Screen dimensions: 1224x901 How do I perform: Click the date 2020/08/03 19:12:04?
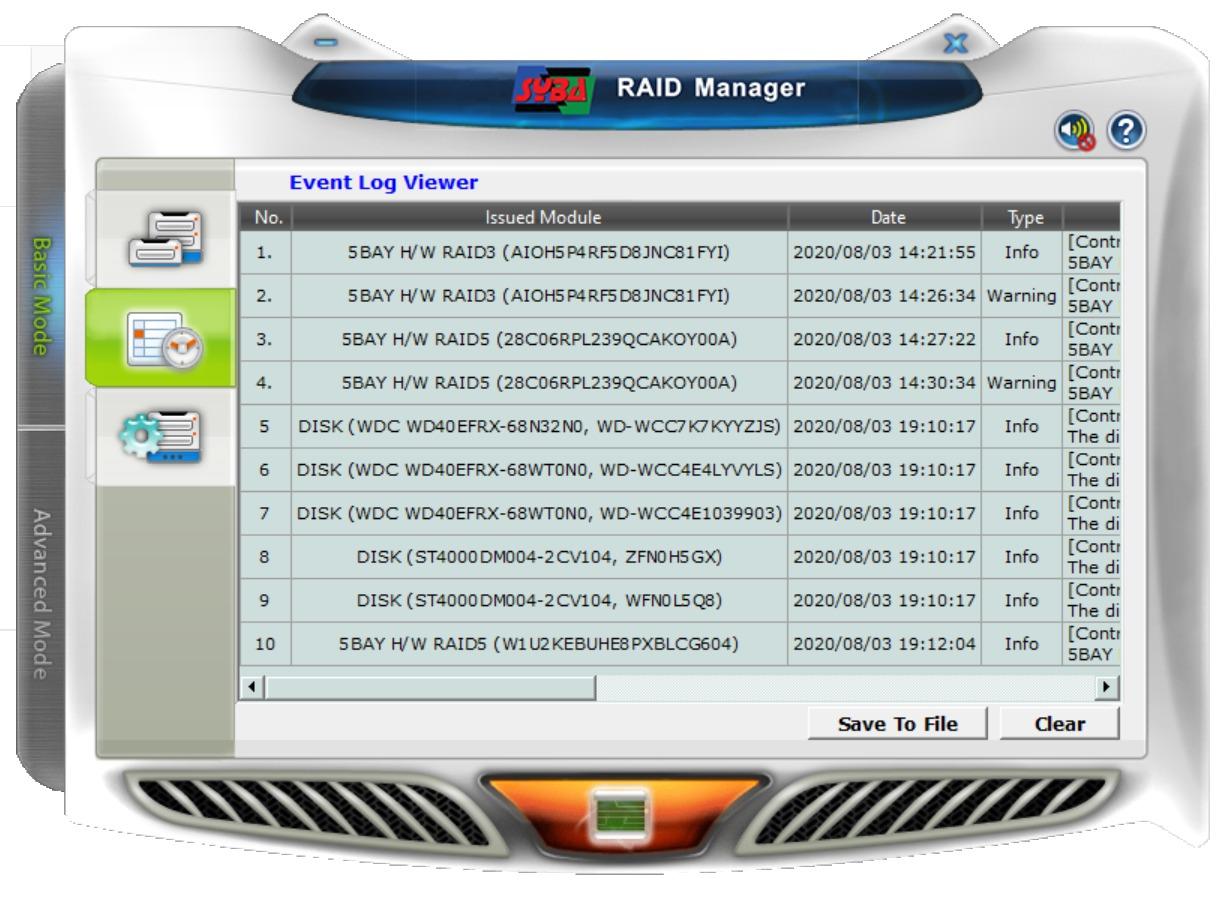tap(884, 645)
